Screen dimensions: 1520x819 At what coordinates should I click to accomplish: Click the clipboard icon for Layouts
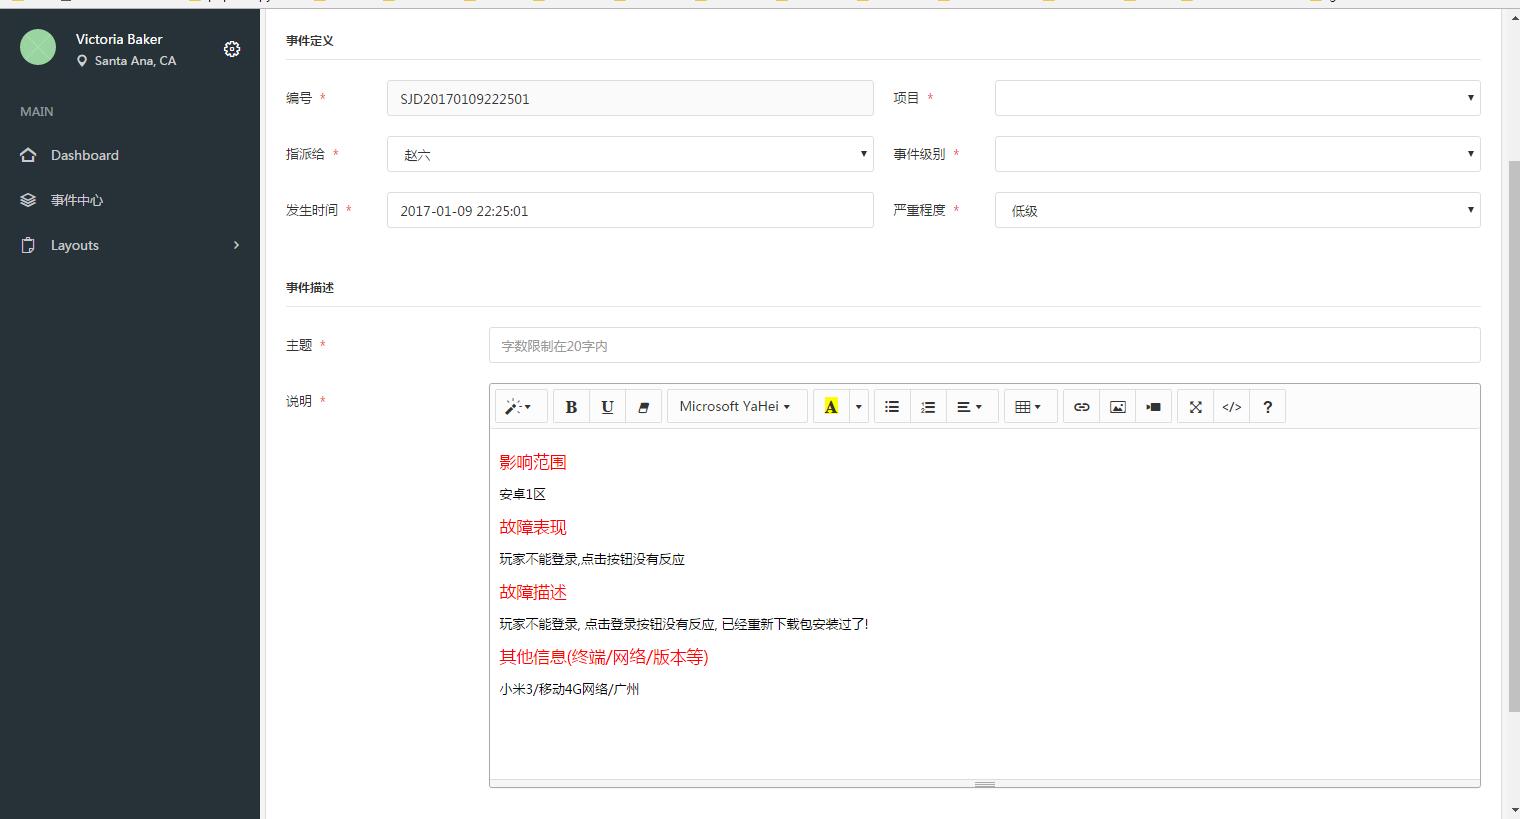click(28, 245)
